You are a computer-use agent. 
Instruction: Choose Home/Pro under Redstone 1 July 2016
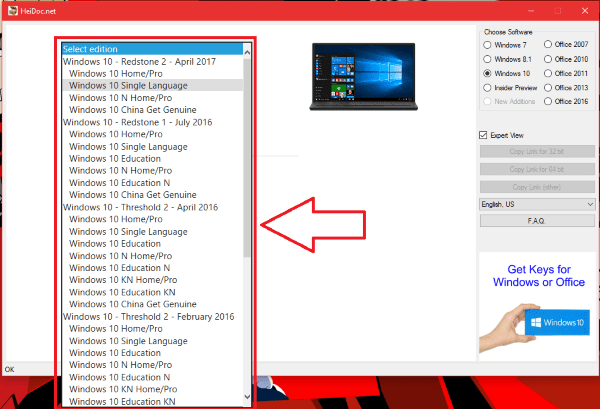pyautogui.click(x=152, y=134)
